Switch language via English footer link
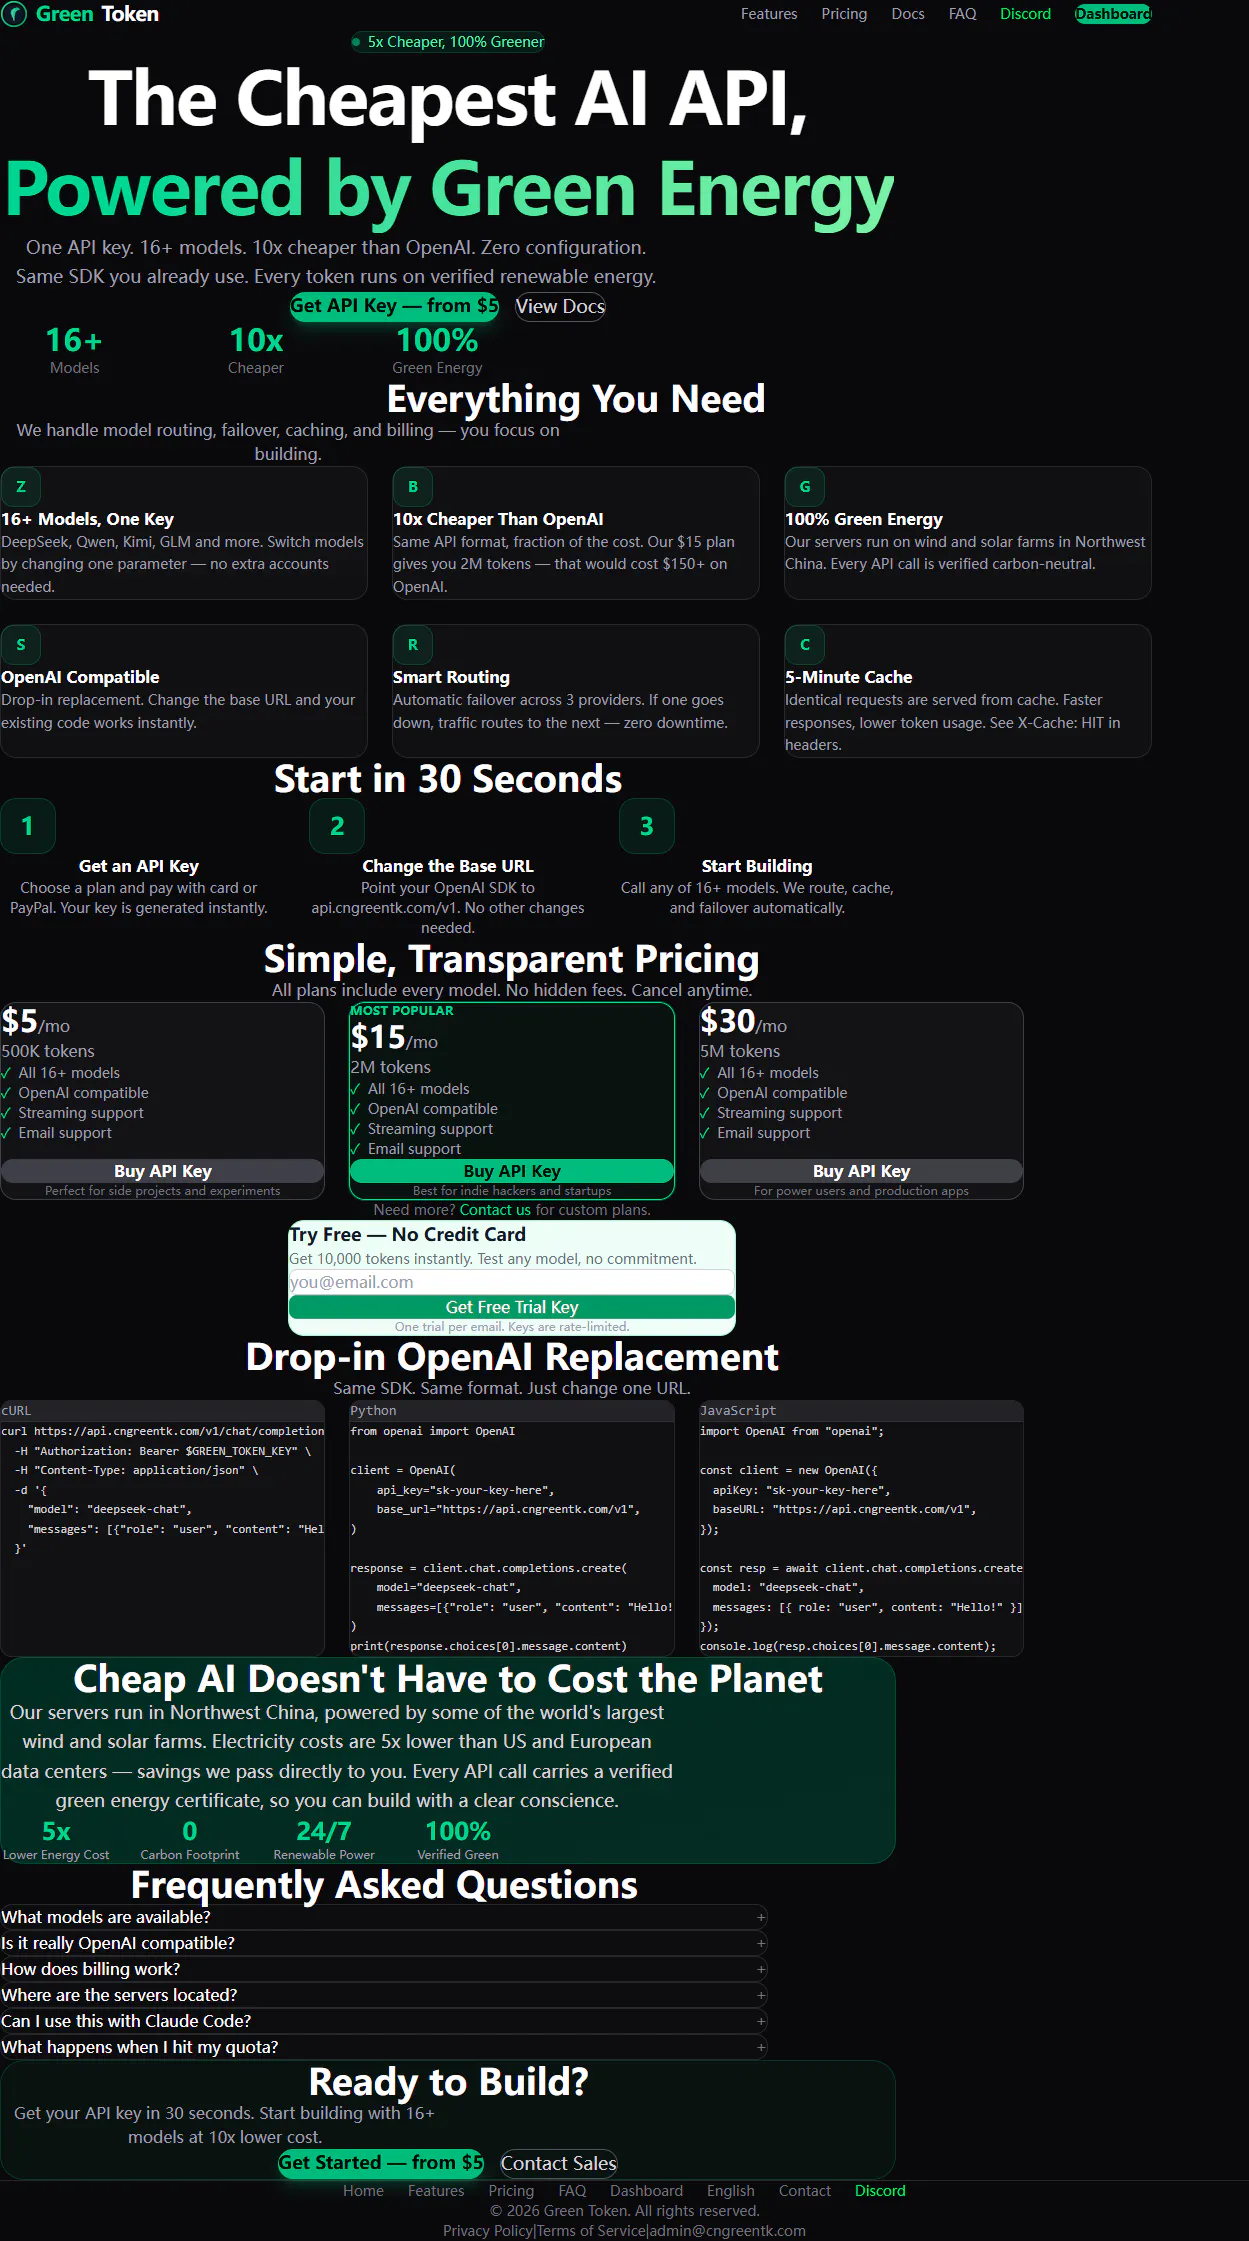This screenshot has width=1249, height=2241. coord(731,2191)
